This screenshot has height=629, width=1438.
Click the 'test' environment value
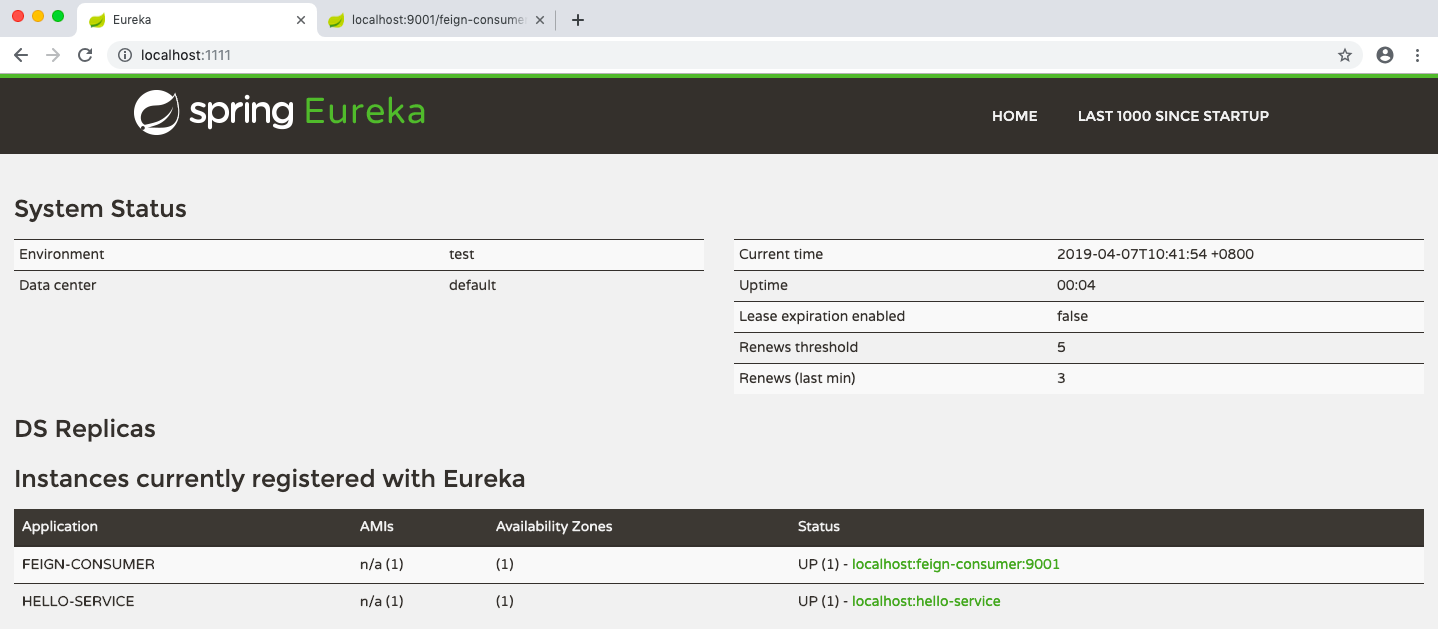(x=462, y=254)
